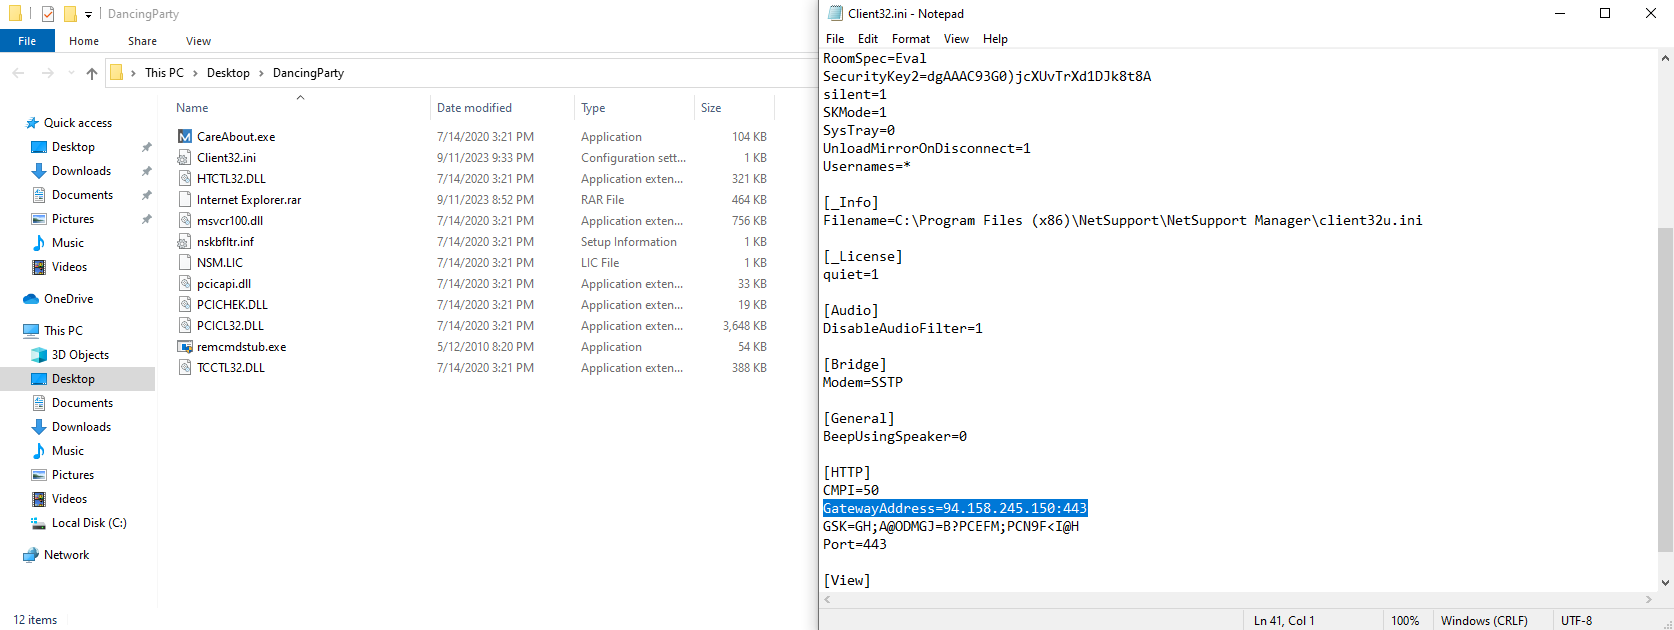The image size is (1674, 630).
Task: Open the File tab in Explorer ribbon
Action: pyautogui.click(x=27, y=41)
